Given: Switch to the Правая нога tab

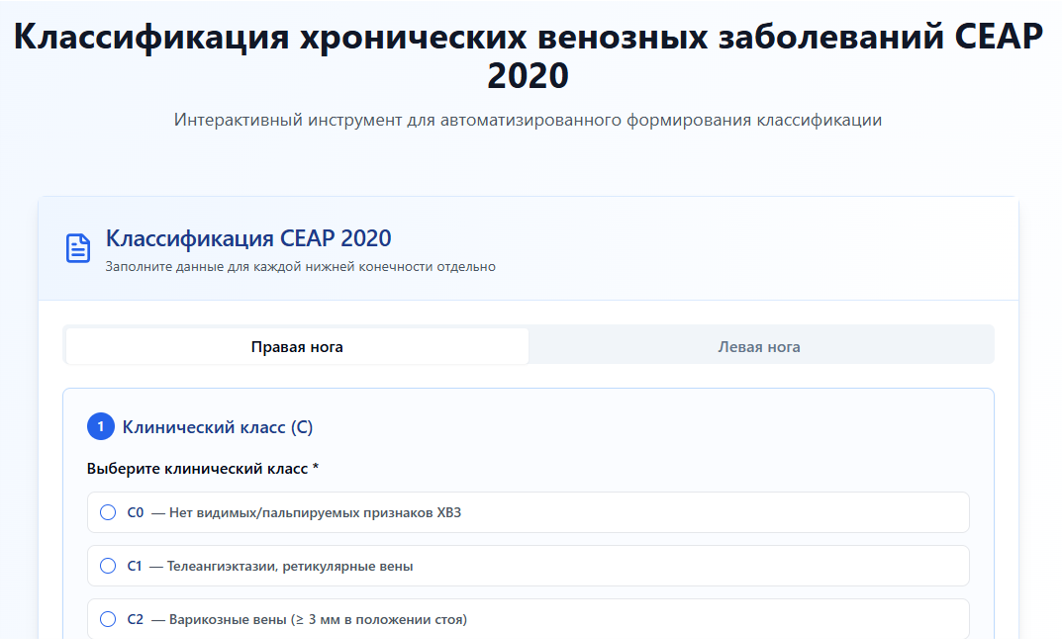Looking at the screenshot, I should pos(297,346).
